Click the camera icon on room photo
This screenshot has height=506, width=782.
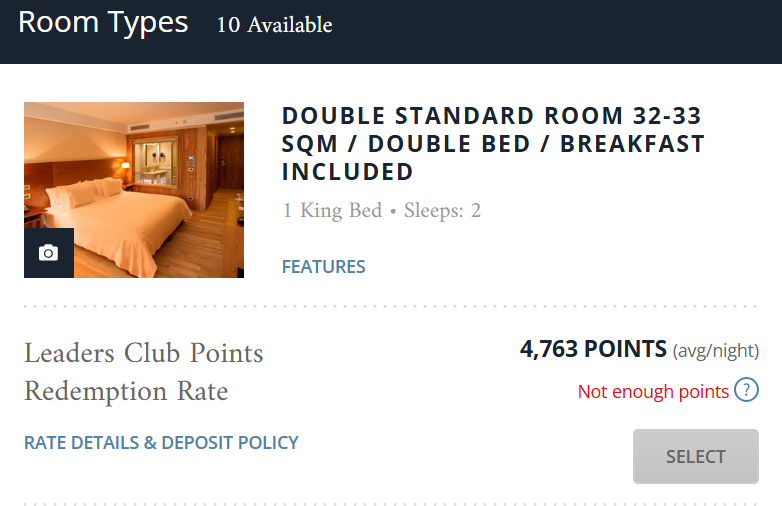[48, 253]
